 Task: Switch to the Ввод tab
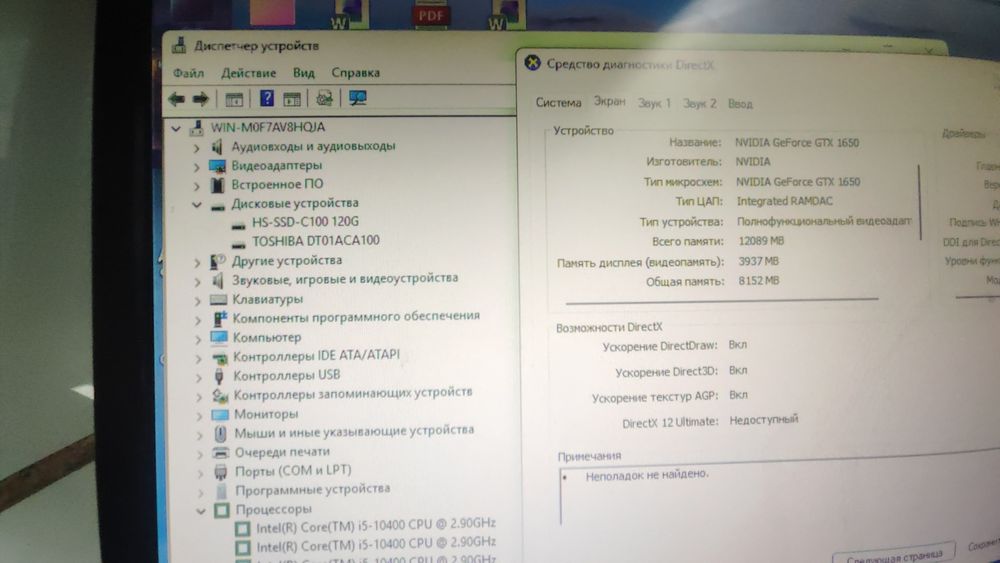point(740,104)
